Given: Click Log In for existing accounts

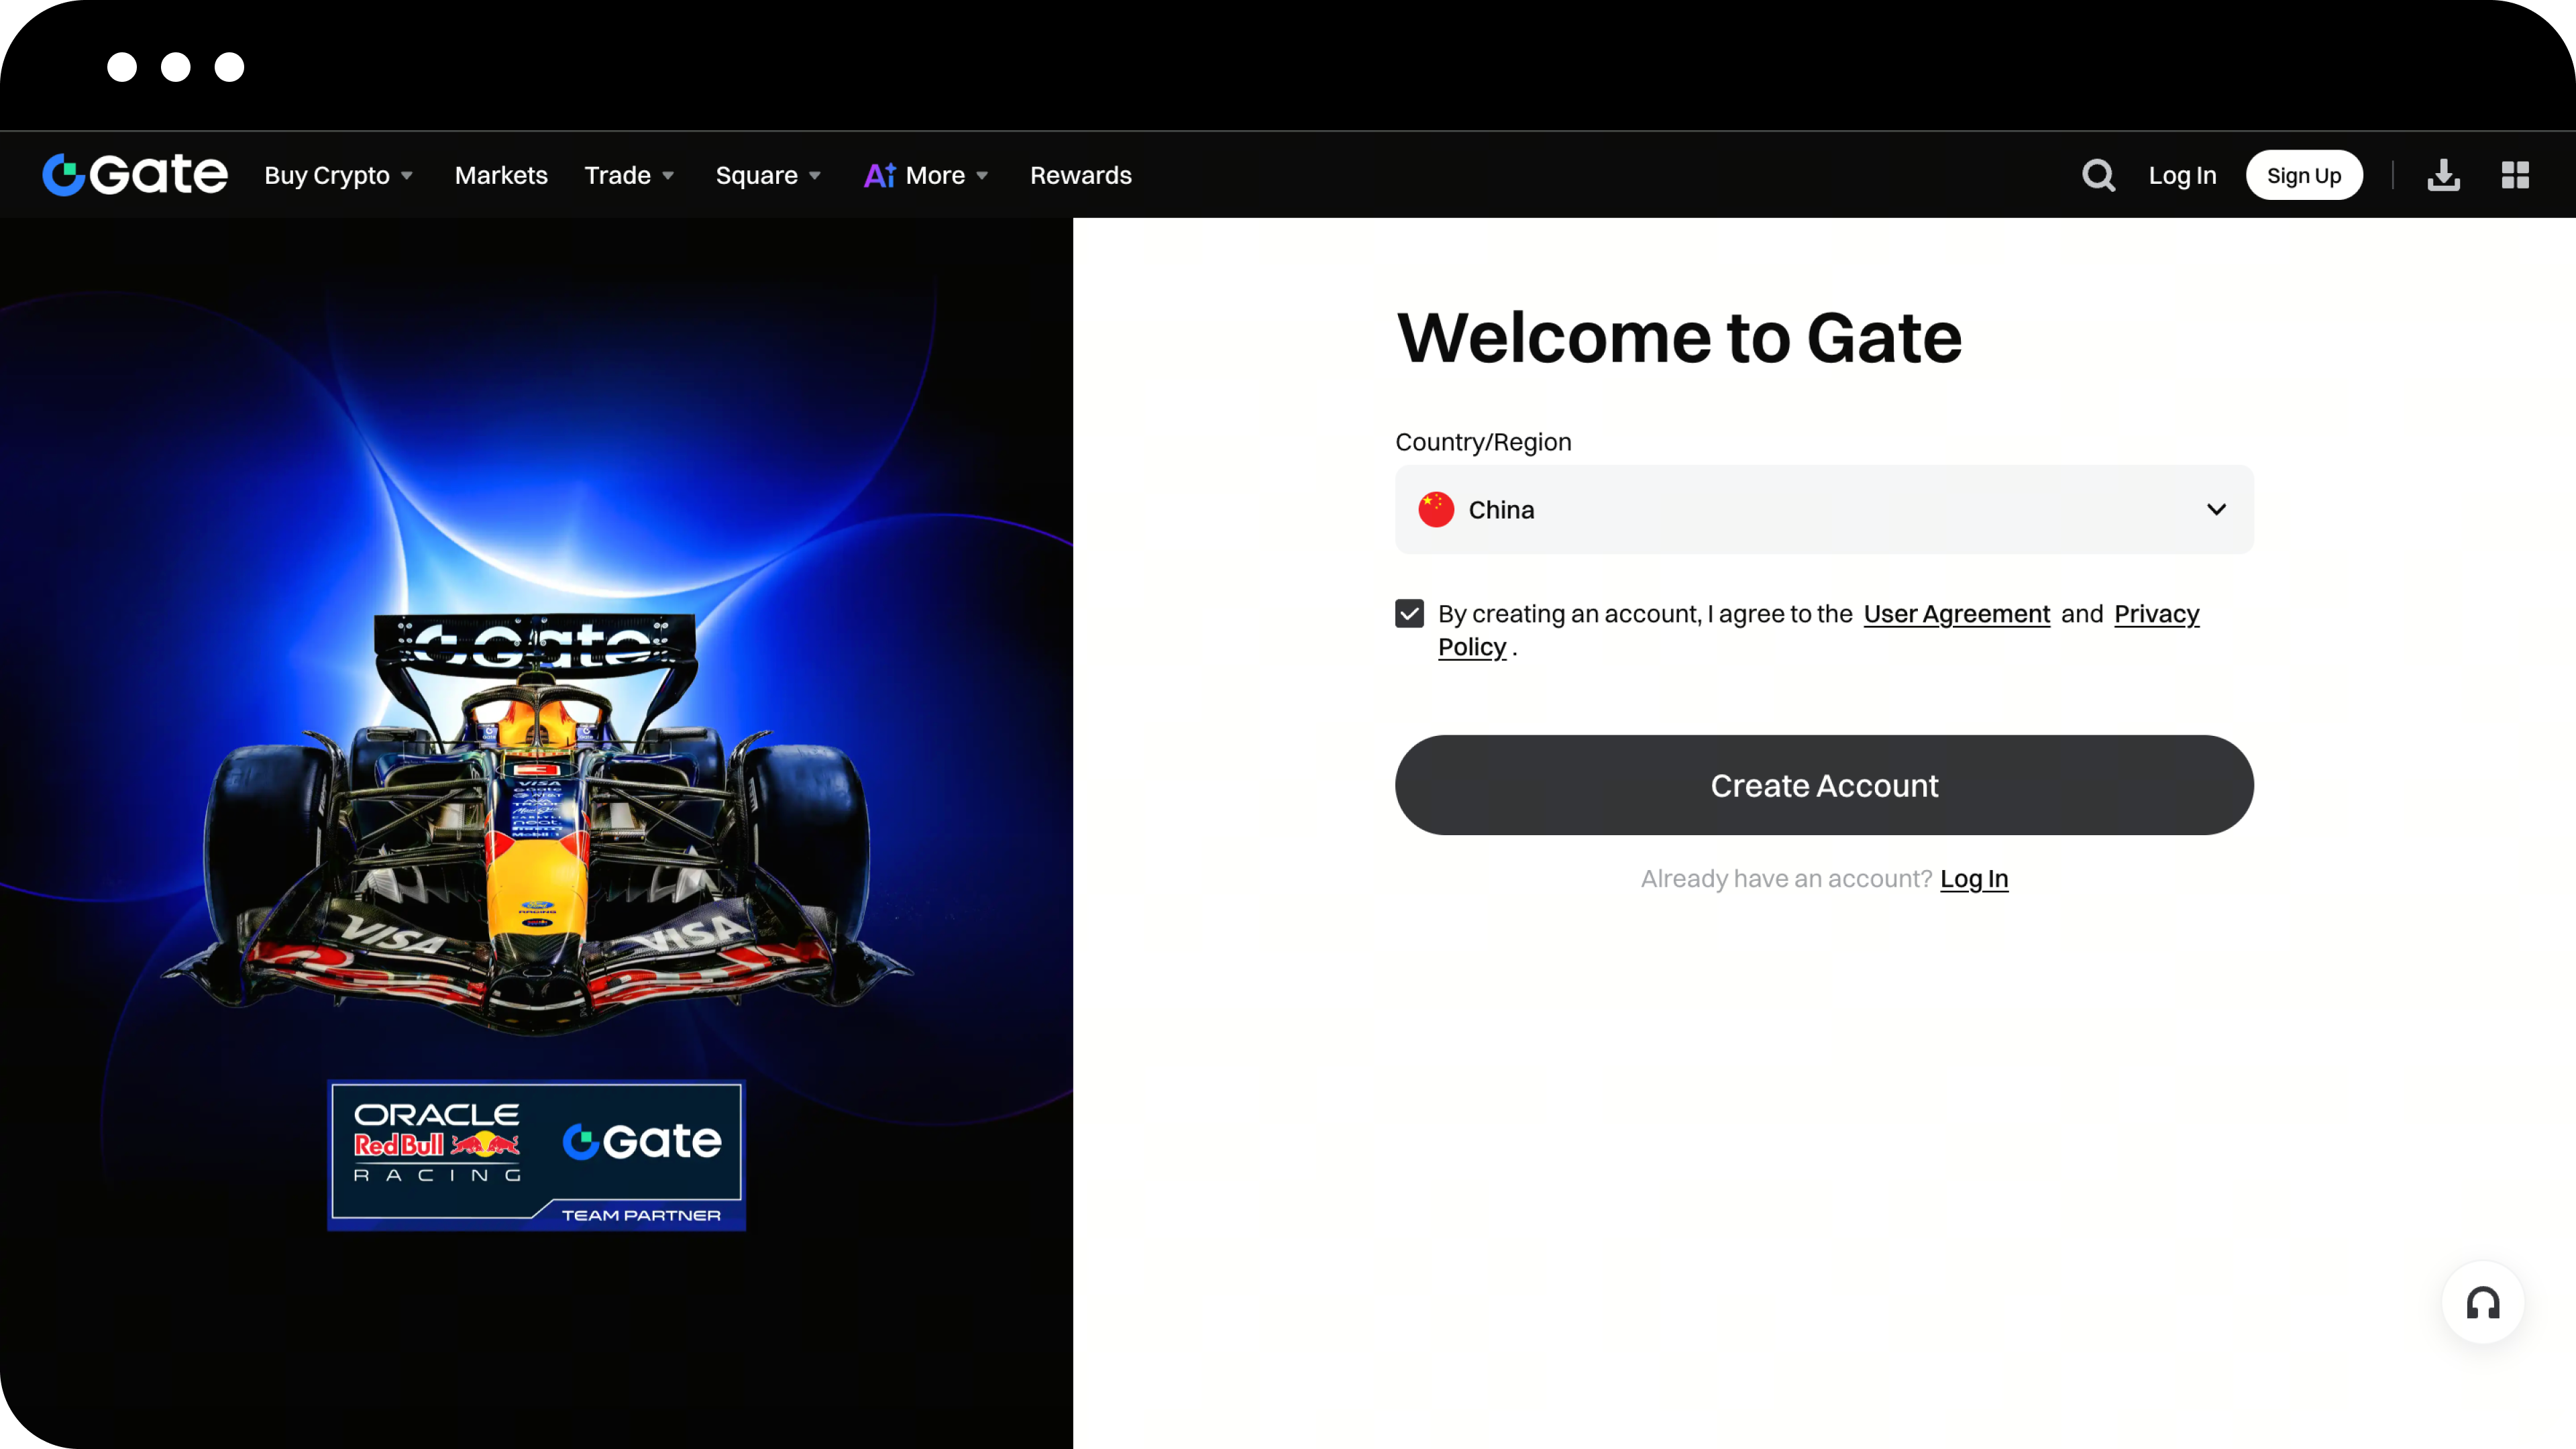Looking at the screenshot, I should (x=1975, y=878).
